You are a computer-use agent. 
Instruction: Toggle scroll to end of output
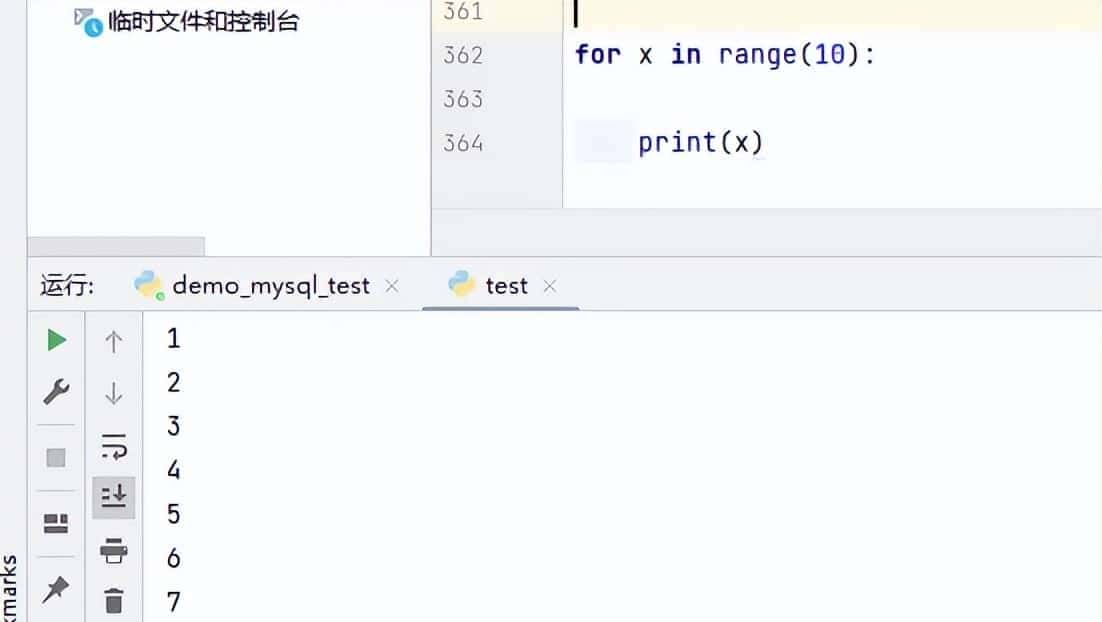(x=114, y=496)
